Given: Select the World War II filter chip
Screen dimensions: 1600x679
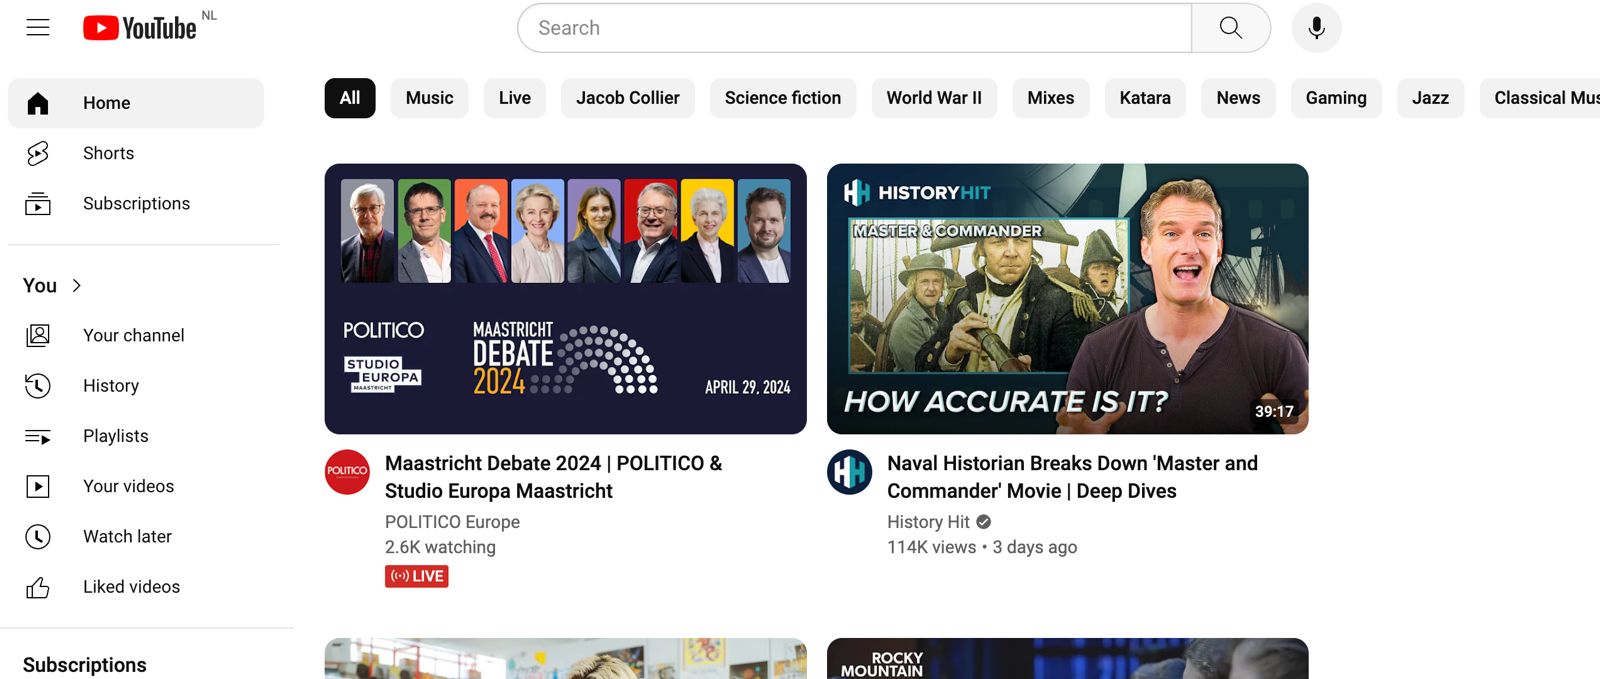Looking at the screenshot, I should click(x=934, y=98).
